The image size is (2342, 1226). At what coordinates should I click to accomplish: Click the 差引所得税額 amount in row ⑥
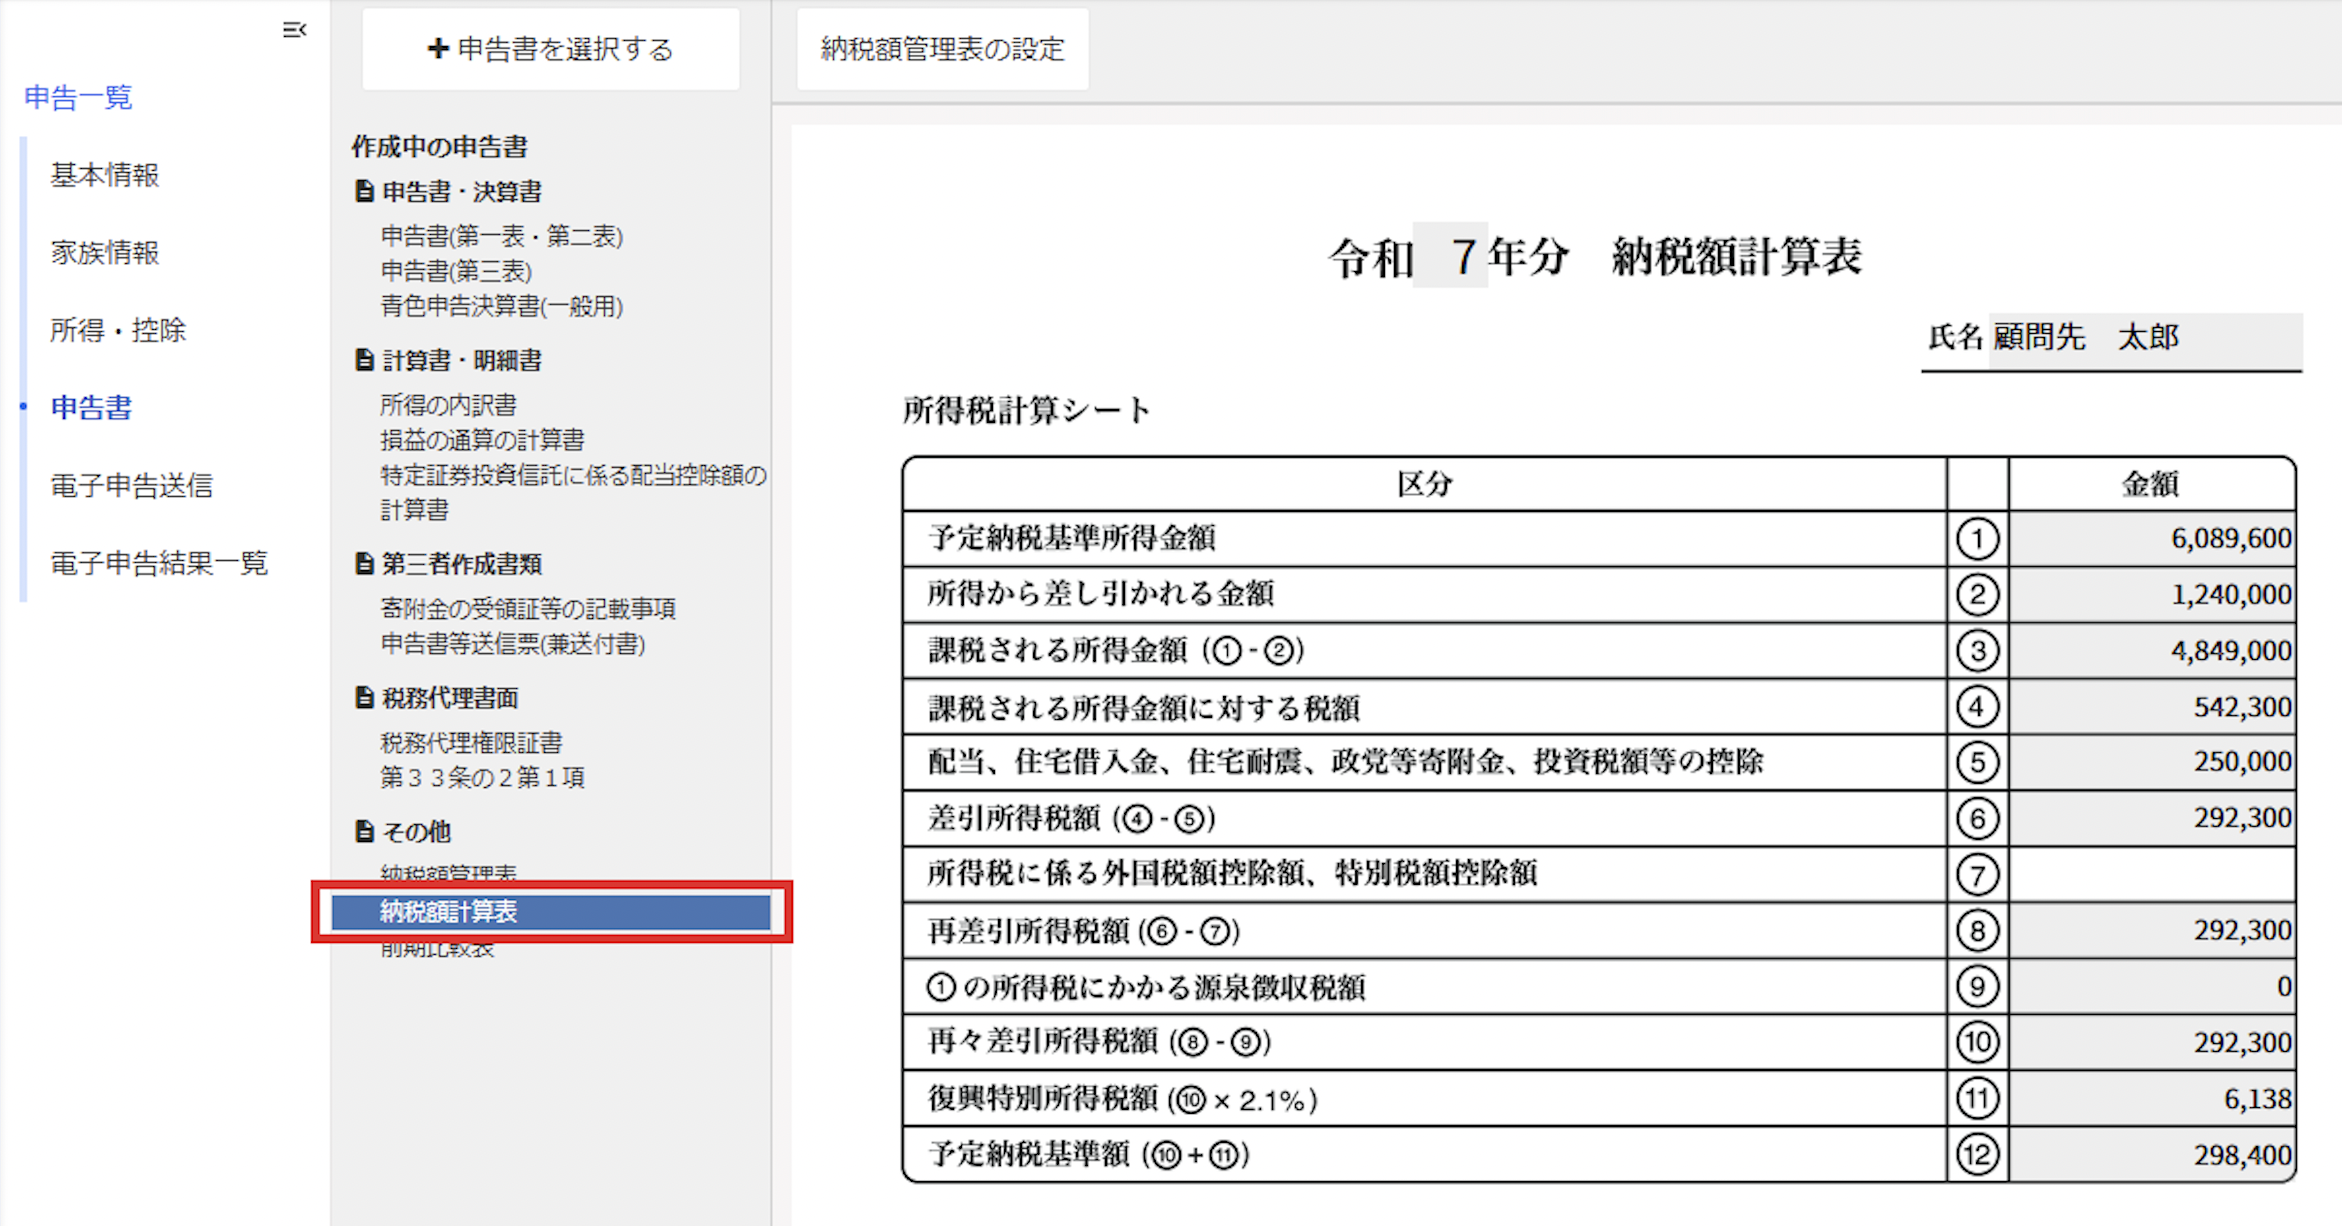click(2152, 818)
